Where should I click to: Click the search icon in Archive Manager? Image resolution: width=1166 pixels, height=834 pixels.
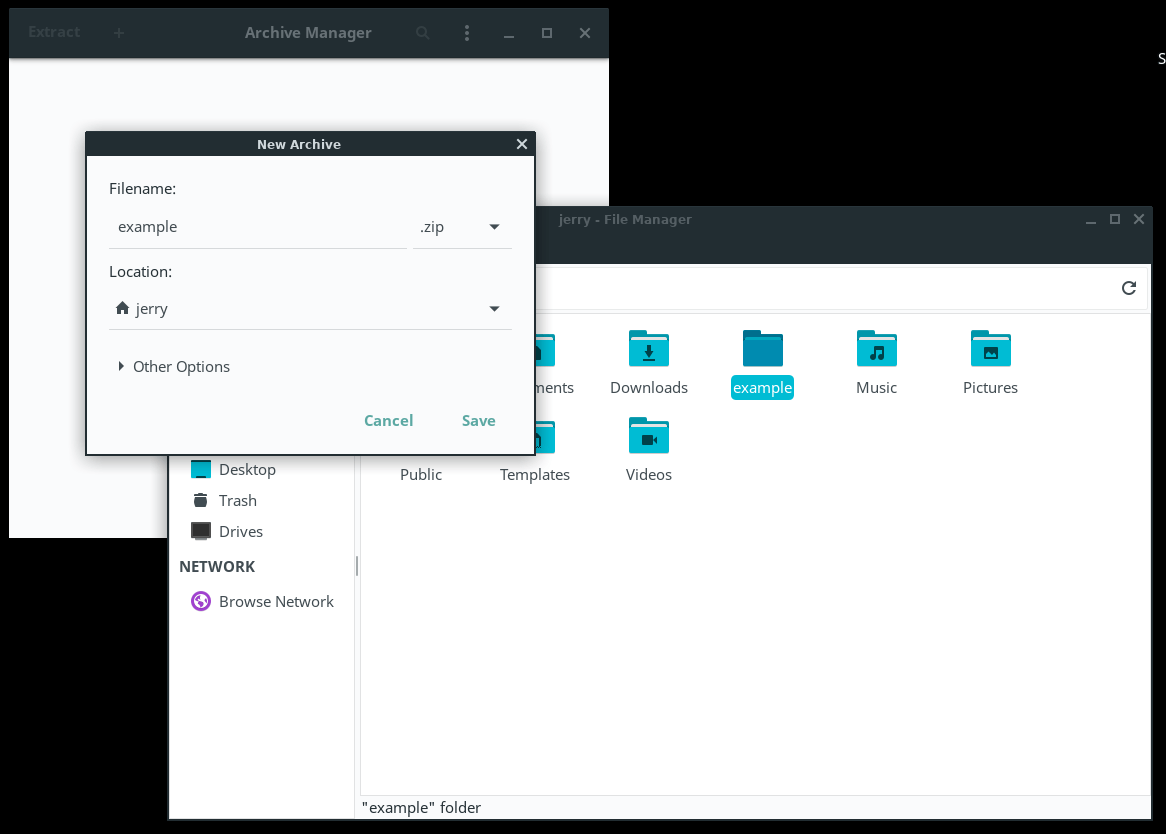pos(423,33)
